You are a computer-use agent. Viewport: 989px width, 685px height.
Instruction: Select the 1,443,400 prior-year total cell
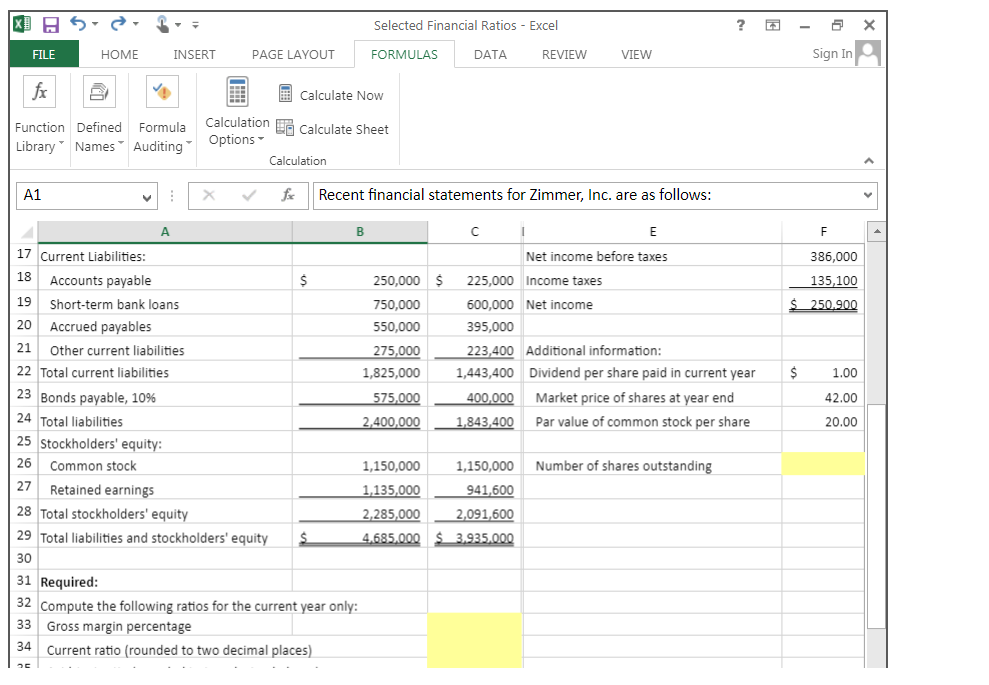click(x=474, y=372)
